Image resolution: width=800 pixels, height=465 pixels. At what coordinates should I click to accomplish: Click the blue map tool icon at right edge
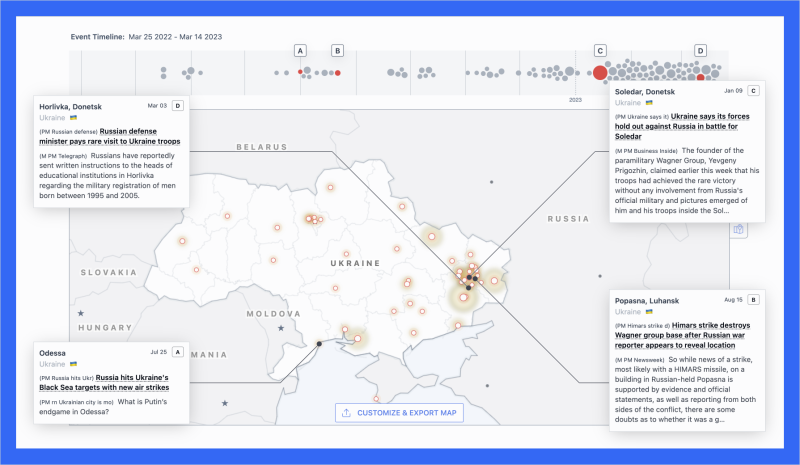(739, 229)
